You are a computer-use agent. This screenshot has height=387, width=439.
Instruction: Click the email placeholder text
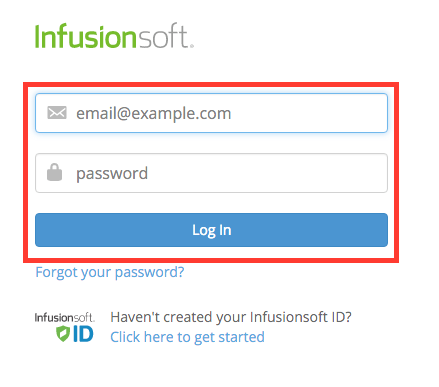coord(154,114)
